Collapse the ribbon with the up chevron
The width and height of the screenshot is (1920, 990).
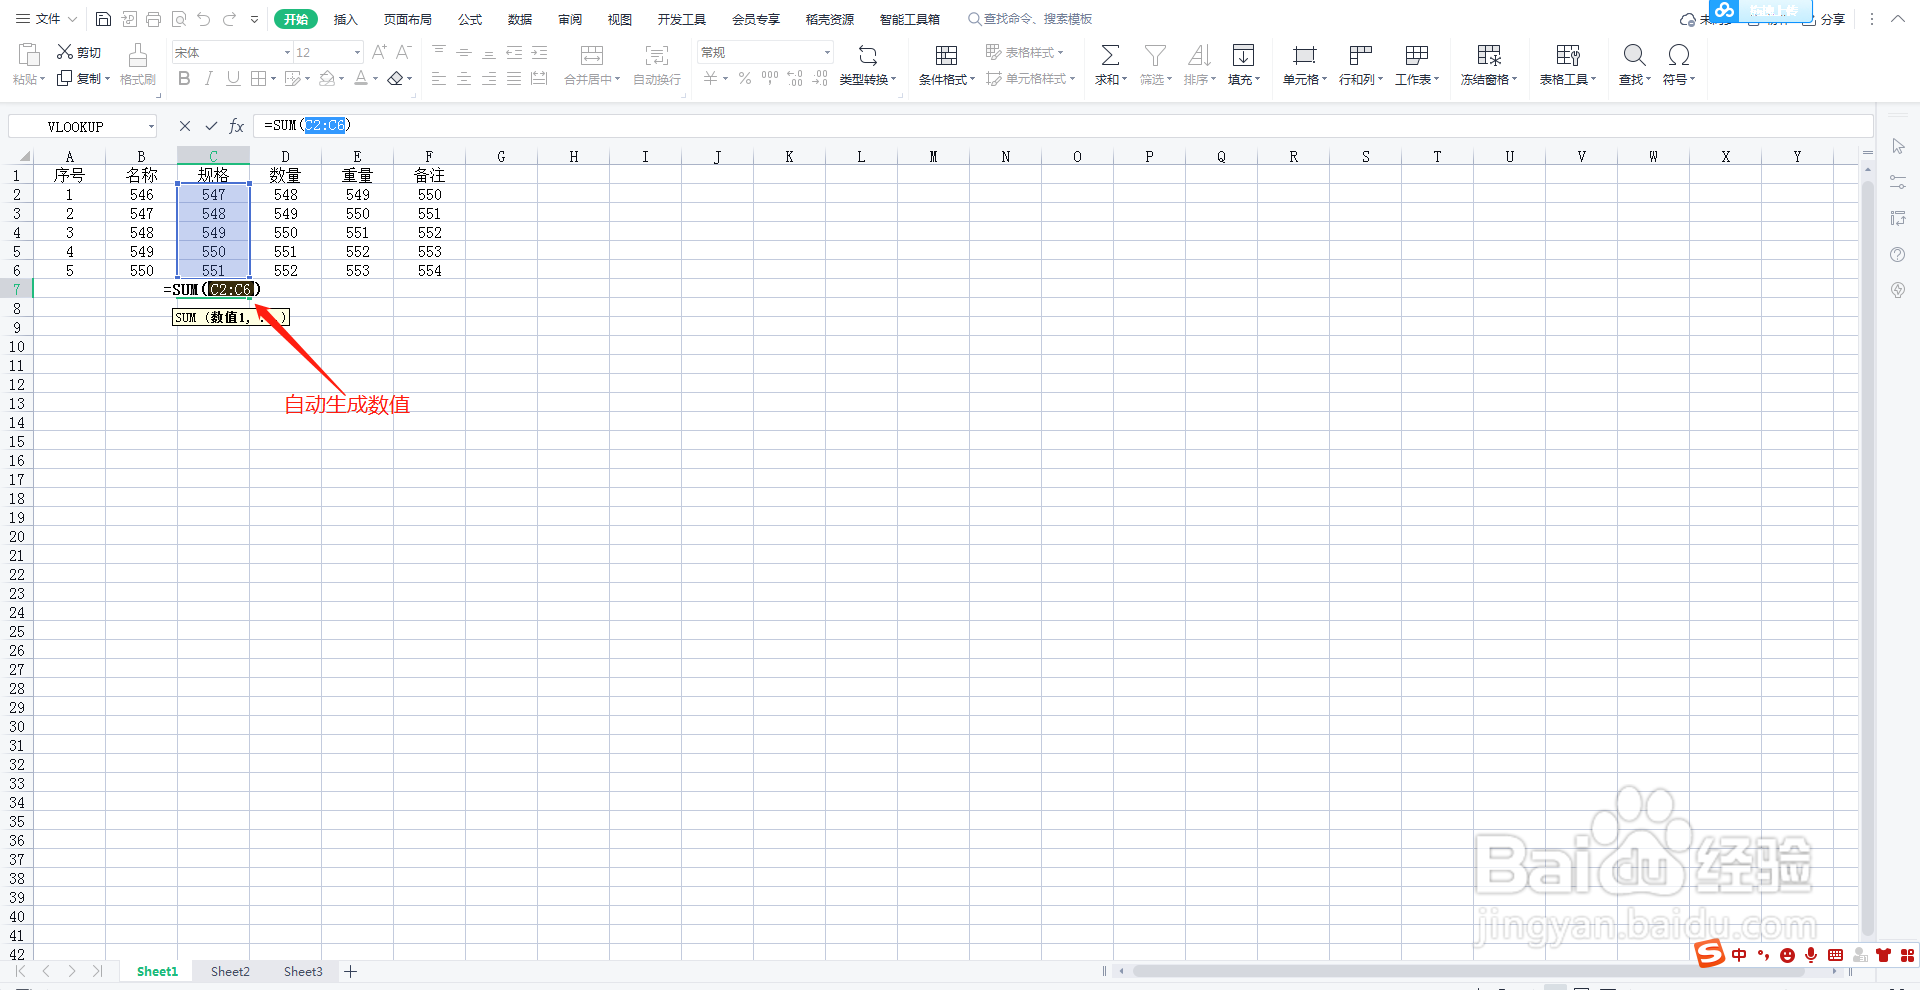click(1898, 19)
